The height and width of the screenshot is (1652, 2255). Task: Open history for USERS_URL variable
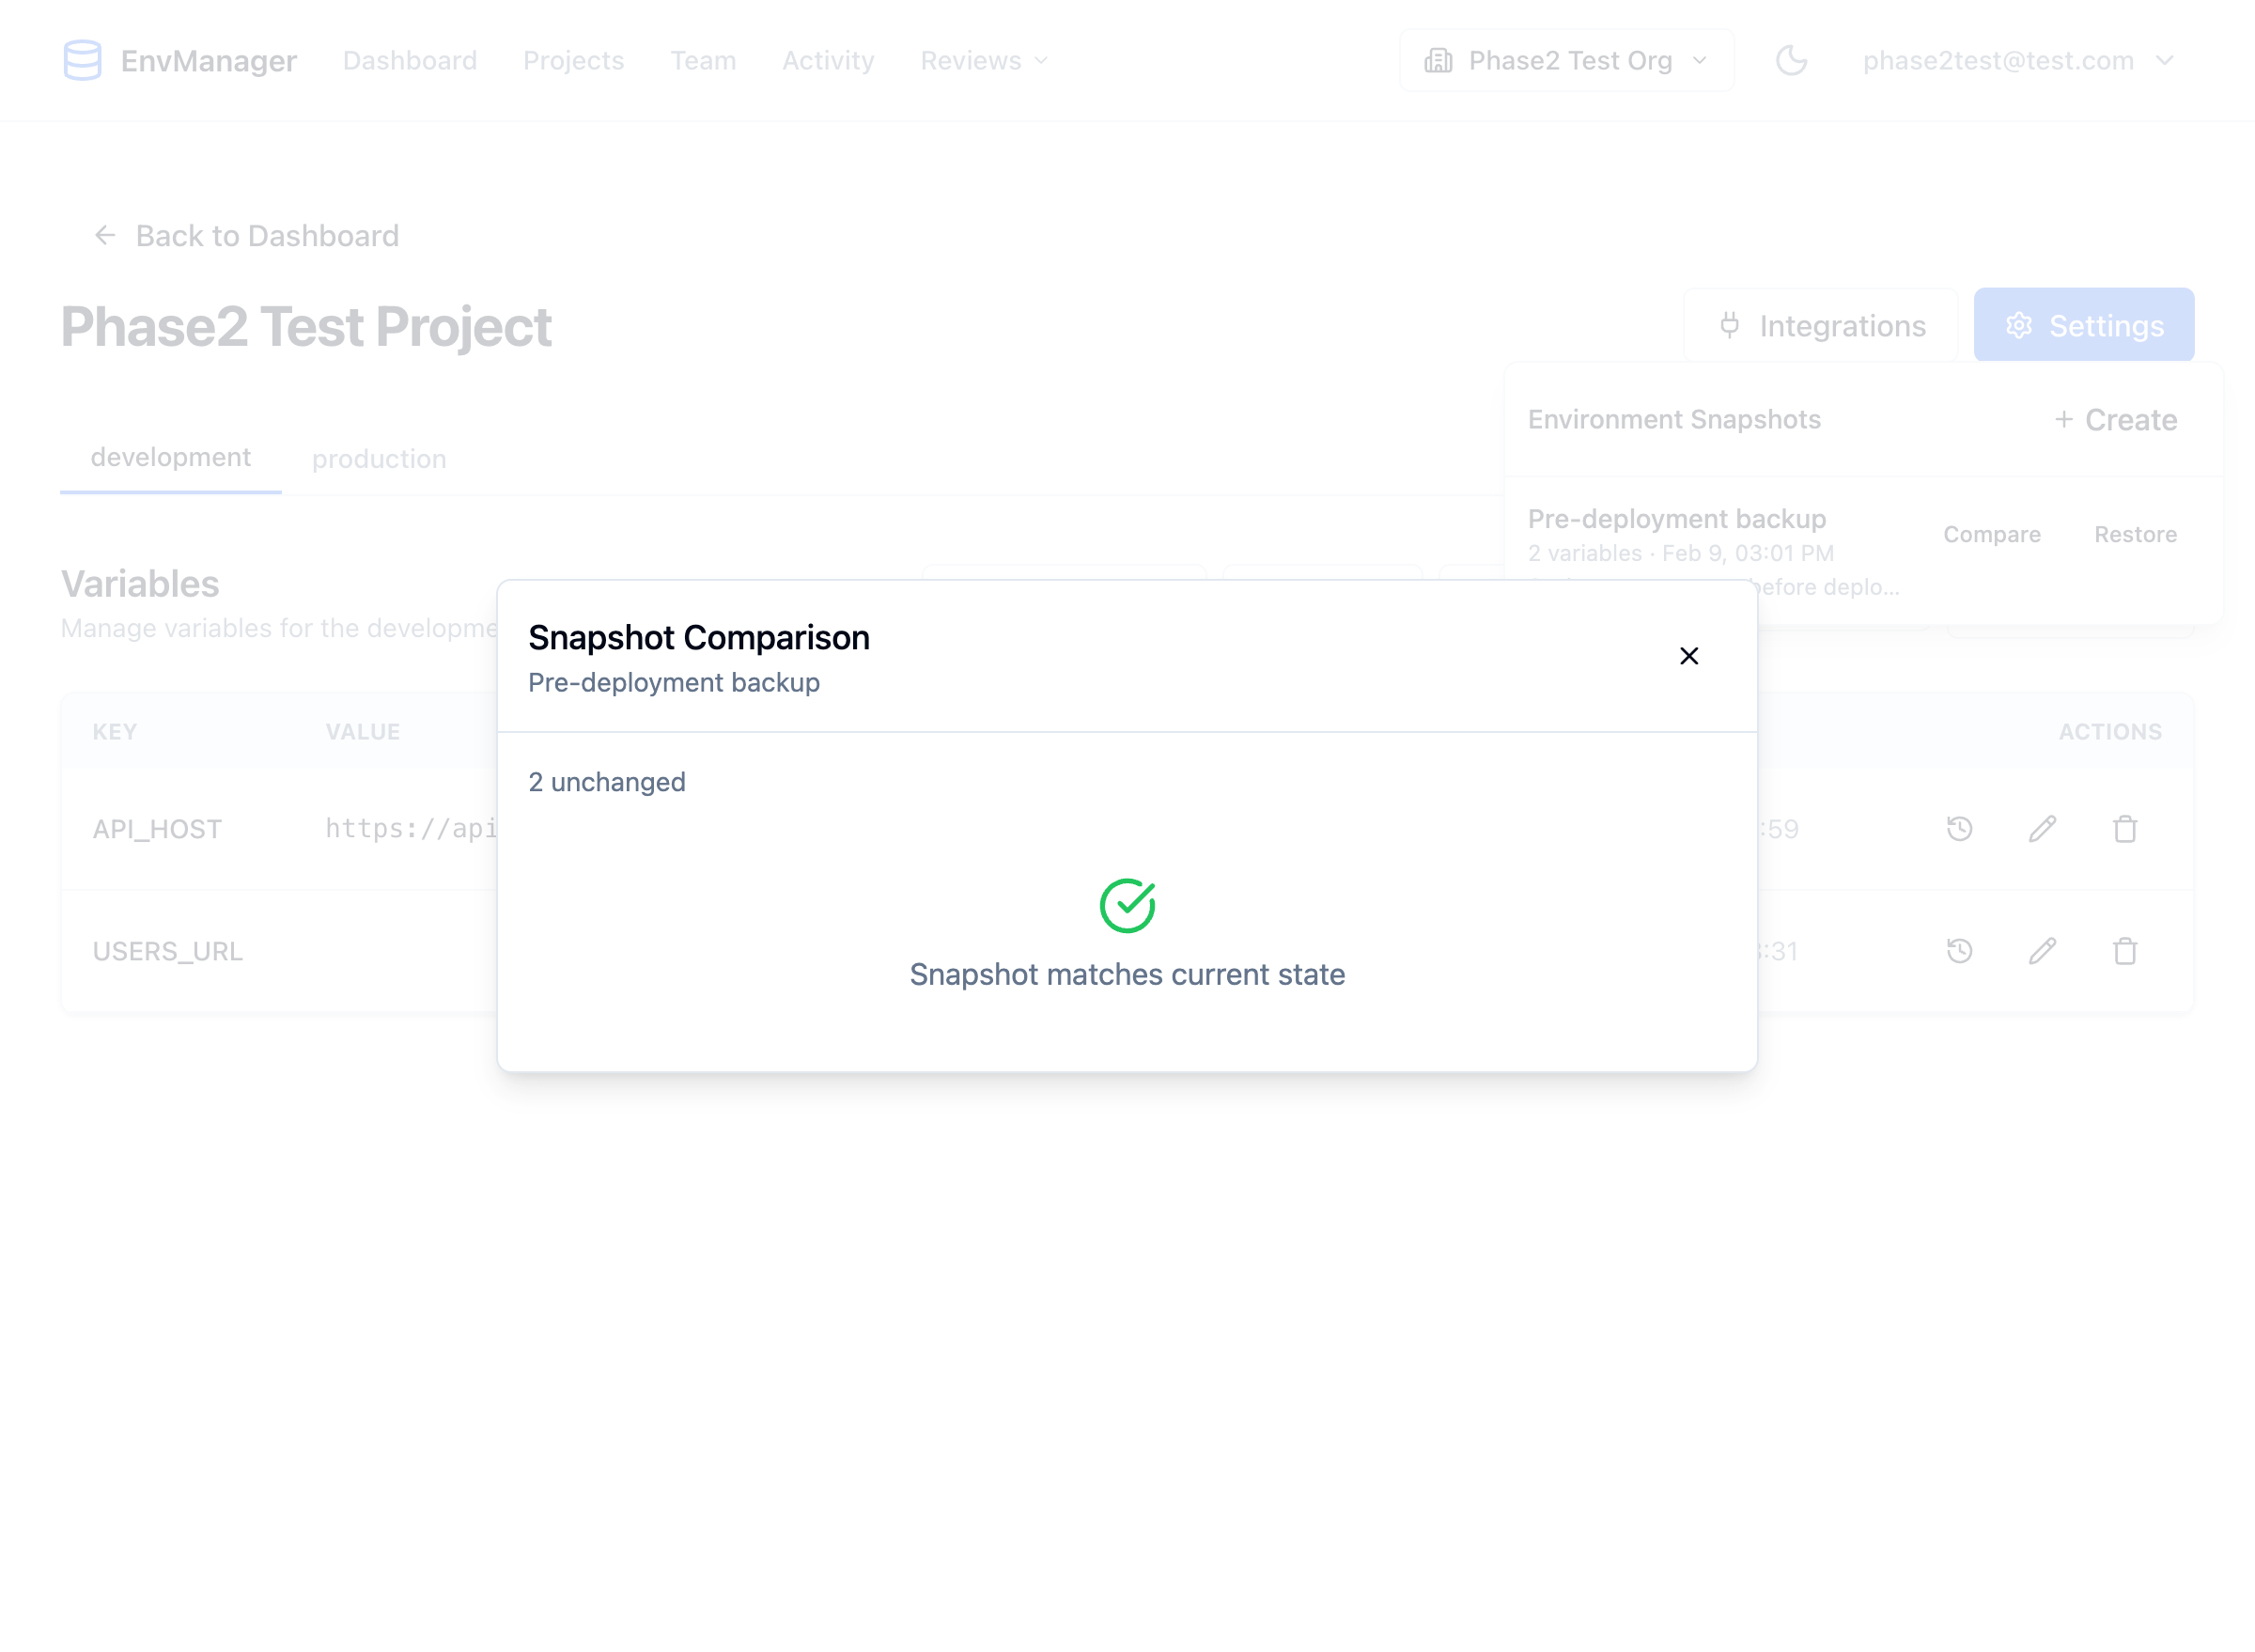coord(1959,951)
